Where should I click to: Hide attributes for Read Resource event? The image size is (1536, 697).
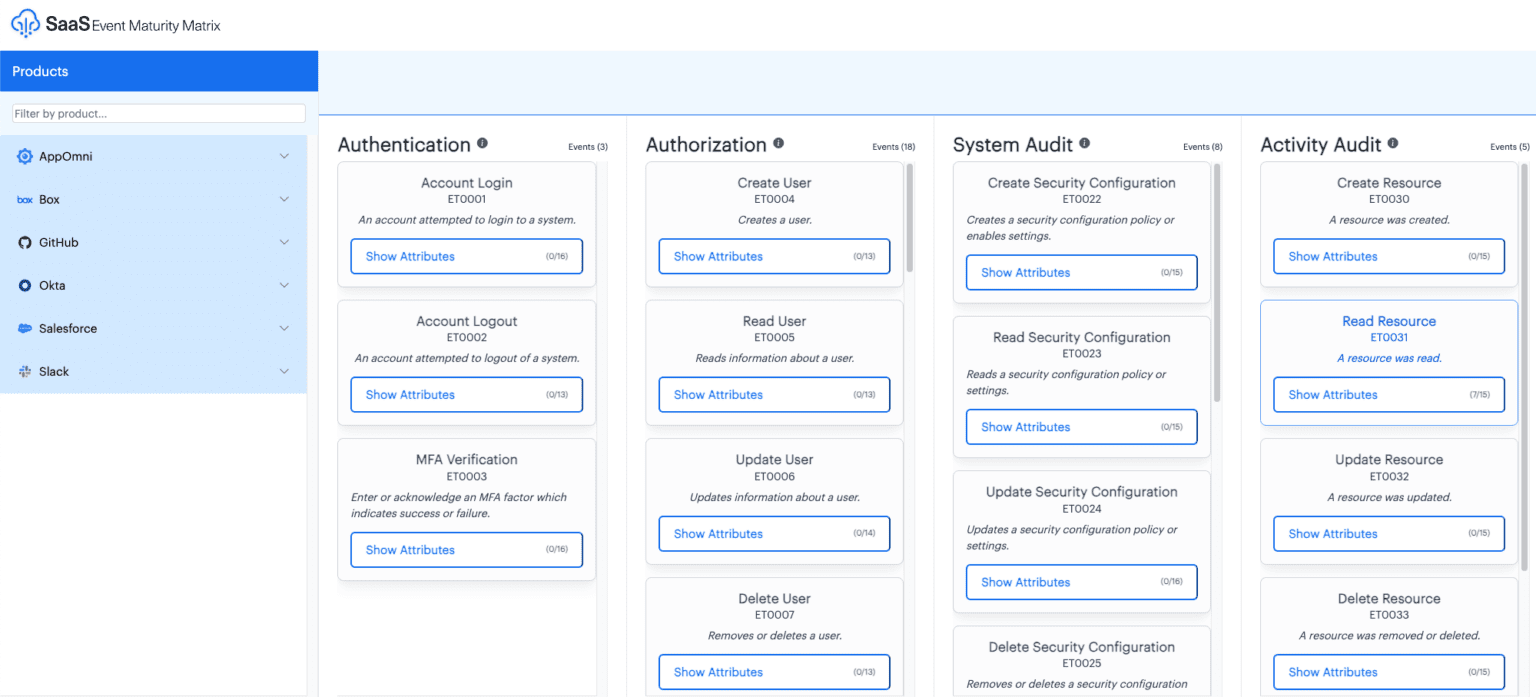click(1388, 394)
